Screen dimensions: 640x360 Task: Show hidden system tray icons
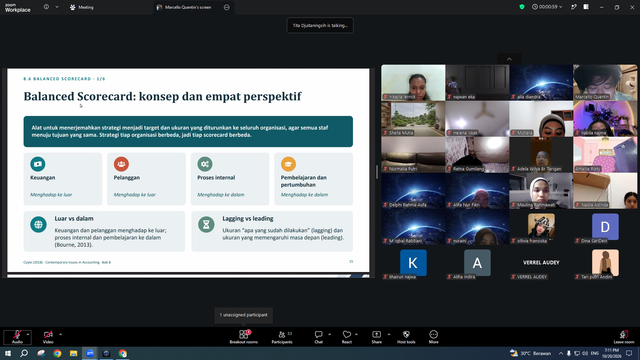[x=561, y=353]
